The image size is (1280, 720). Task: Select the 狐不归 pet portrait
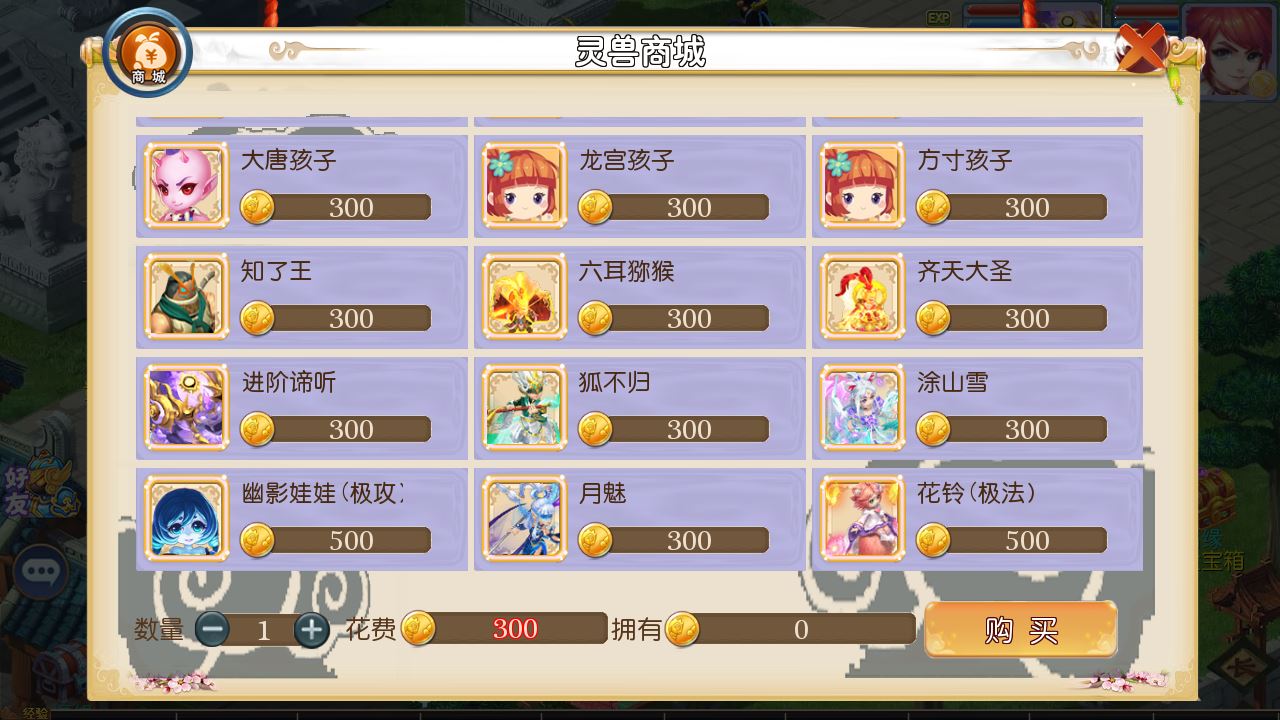click(x=524, y=408)
